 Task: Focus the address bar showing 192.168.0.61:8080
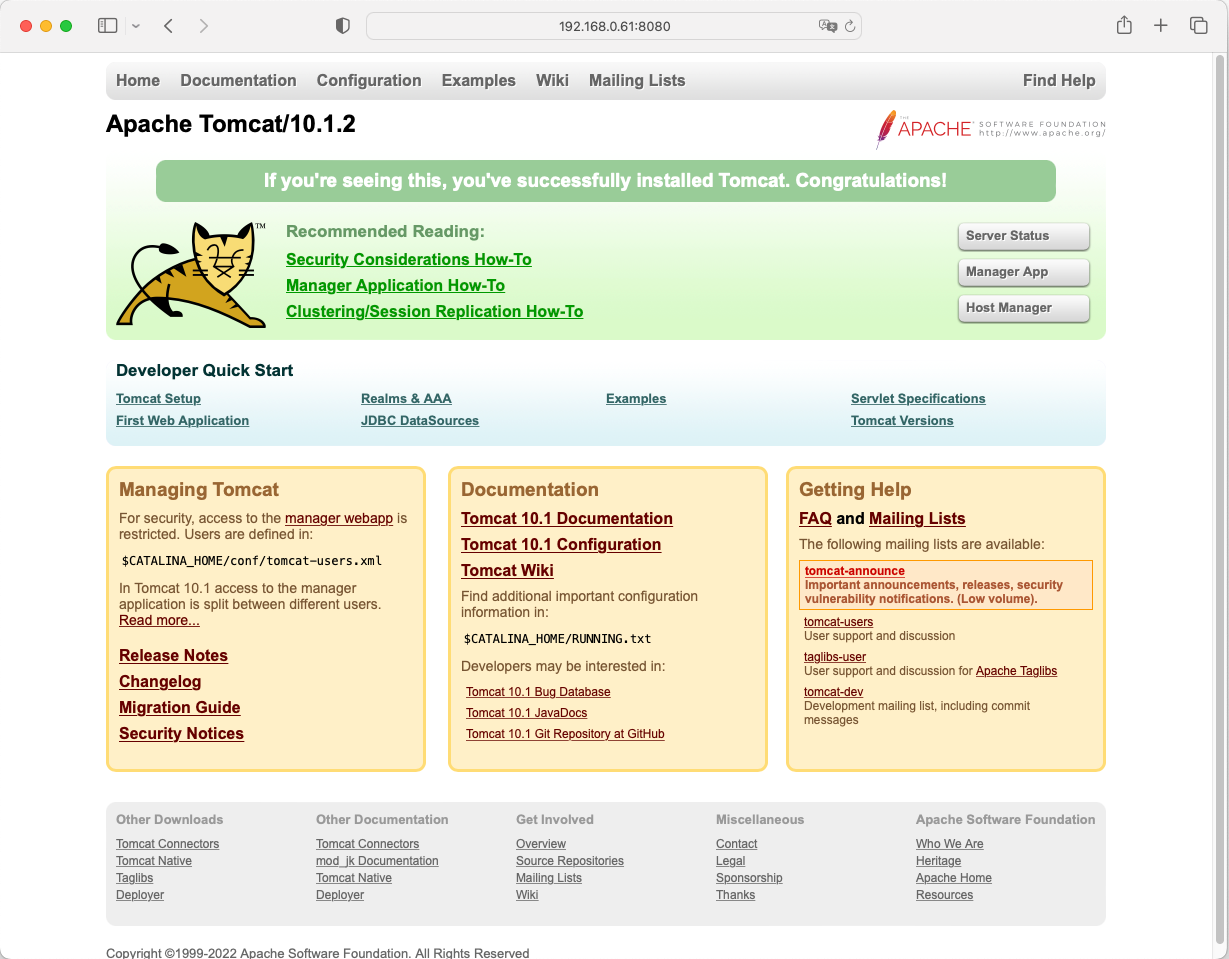pos(614,26)
